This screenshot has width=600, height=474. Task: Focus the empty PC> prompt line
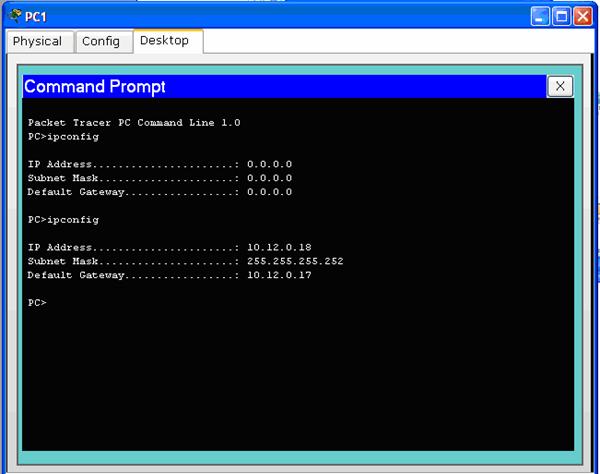[37, 302]
